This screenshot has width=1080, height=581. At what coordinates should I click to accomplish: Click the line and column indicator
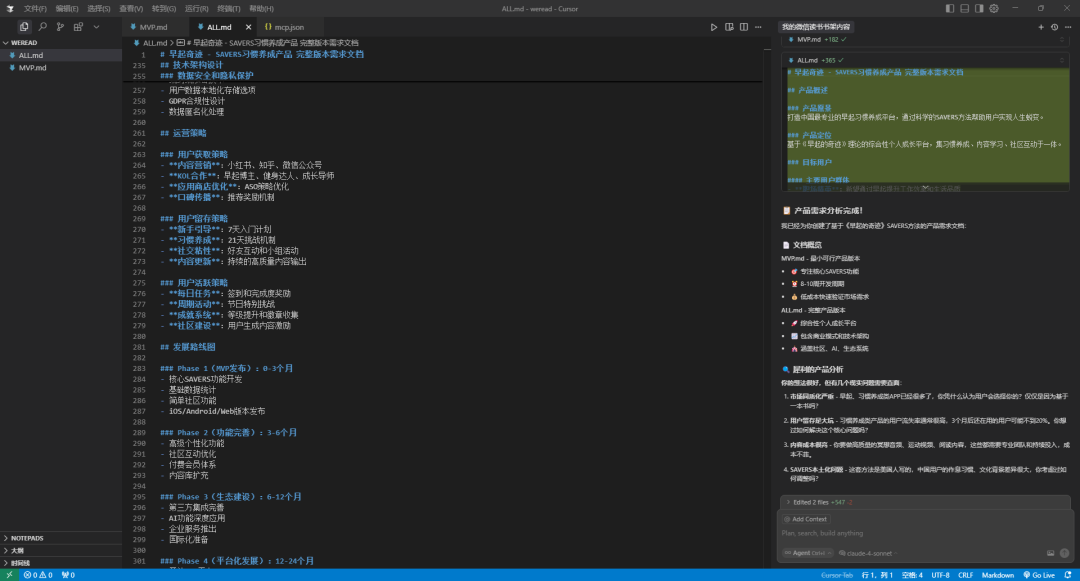877,575
